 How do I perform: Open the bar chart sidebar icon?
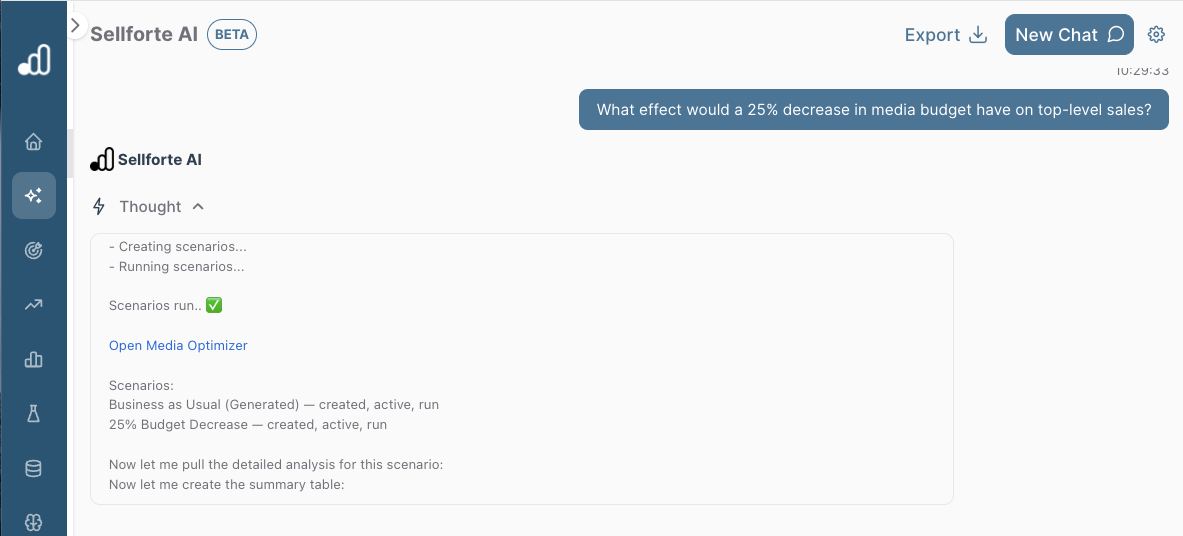[x=33, y=359]
